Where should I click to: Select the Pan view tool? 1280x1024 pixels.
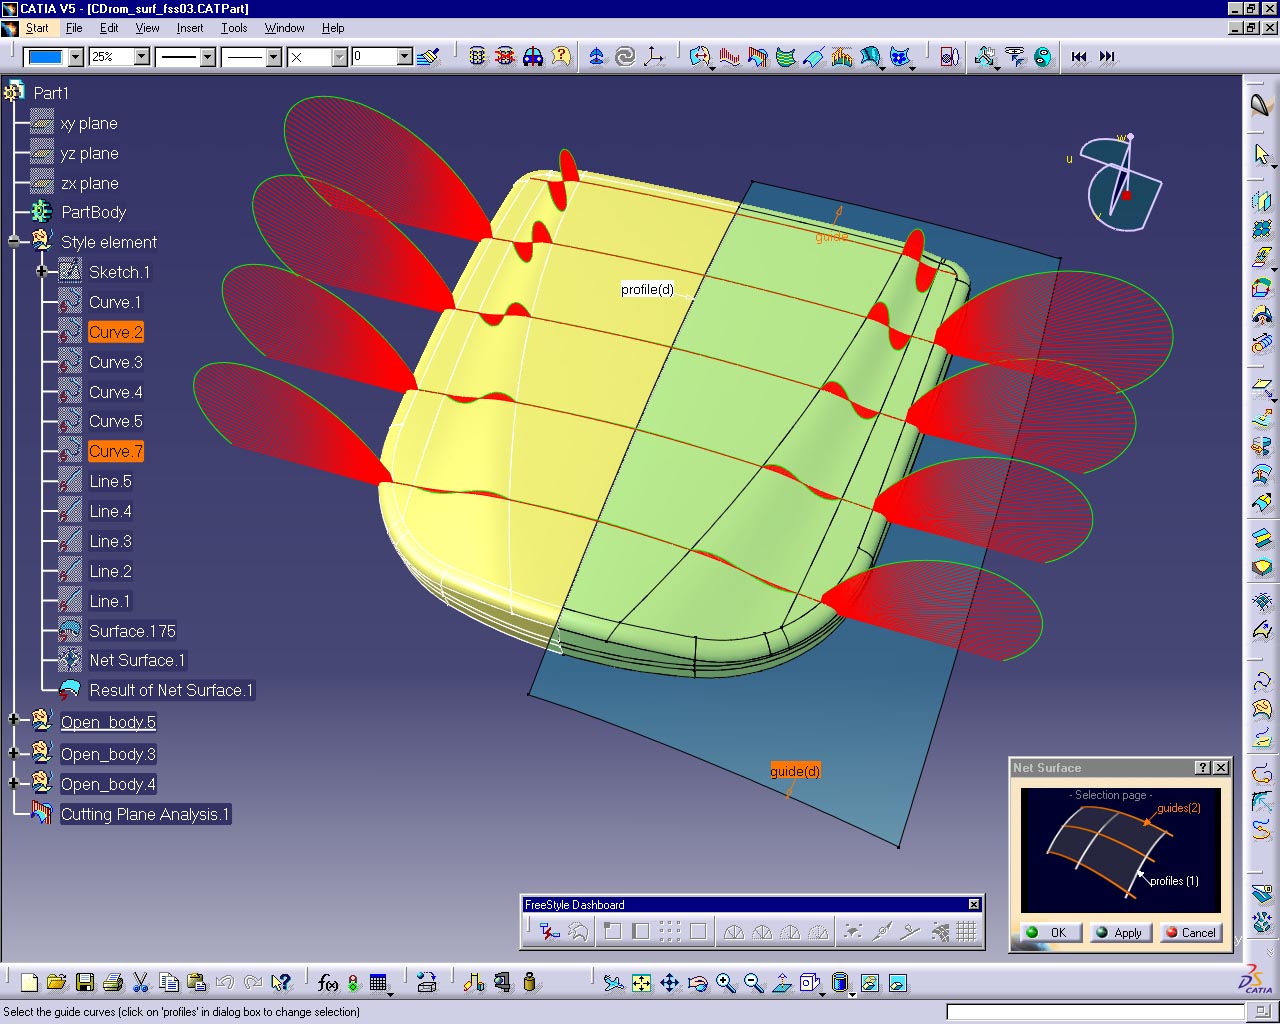tap(669, 983)
